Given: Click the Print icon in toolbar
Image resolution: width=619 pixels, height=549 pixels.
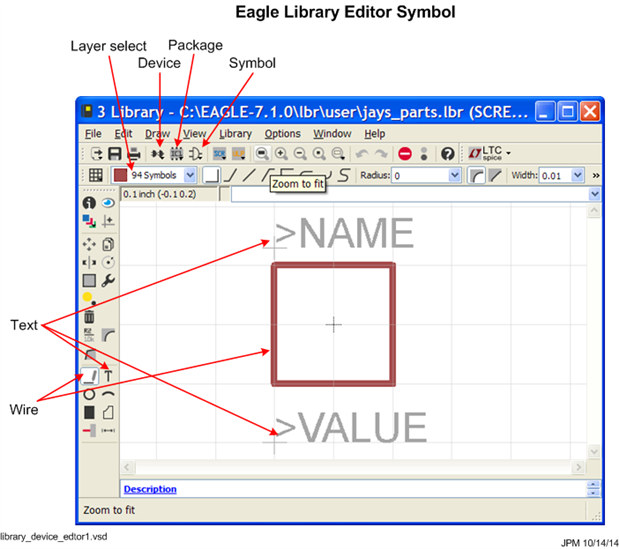Looking at the screenshot, I should pyautogui.click(x=134, y=154).
